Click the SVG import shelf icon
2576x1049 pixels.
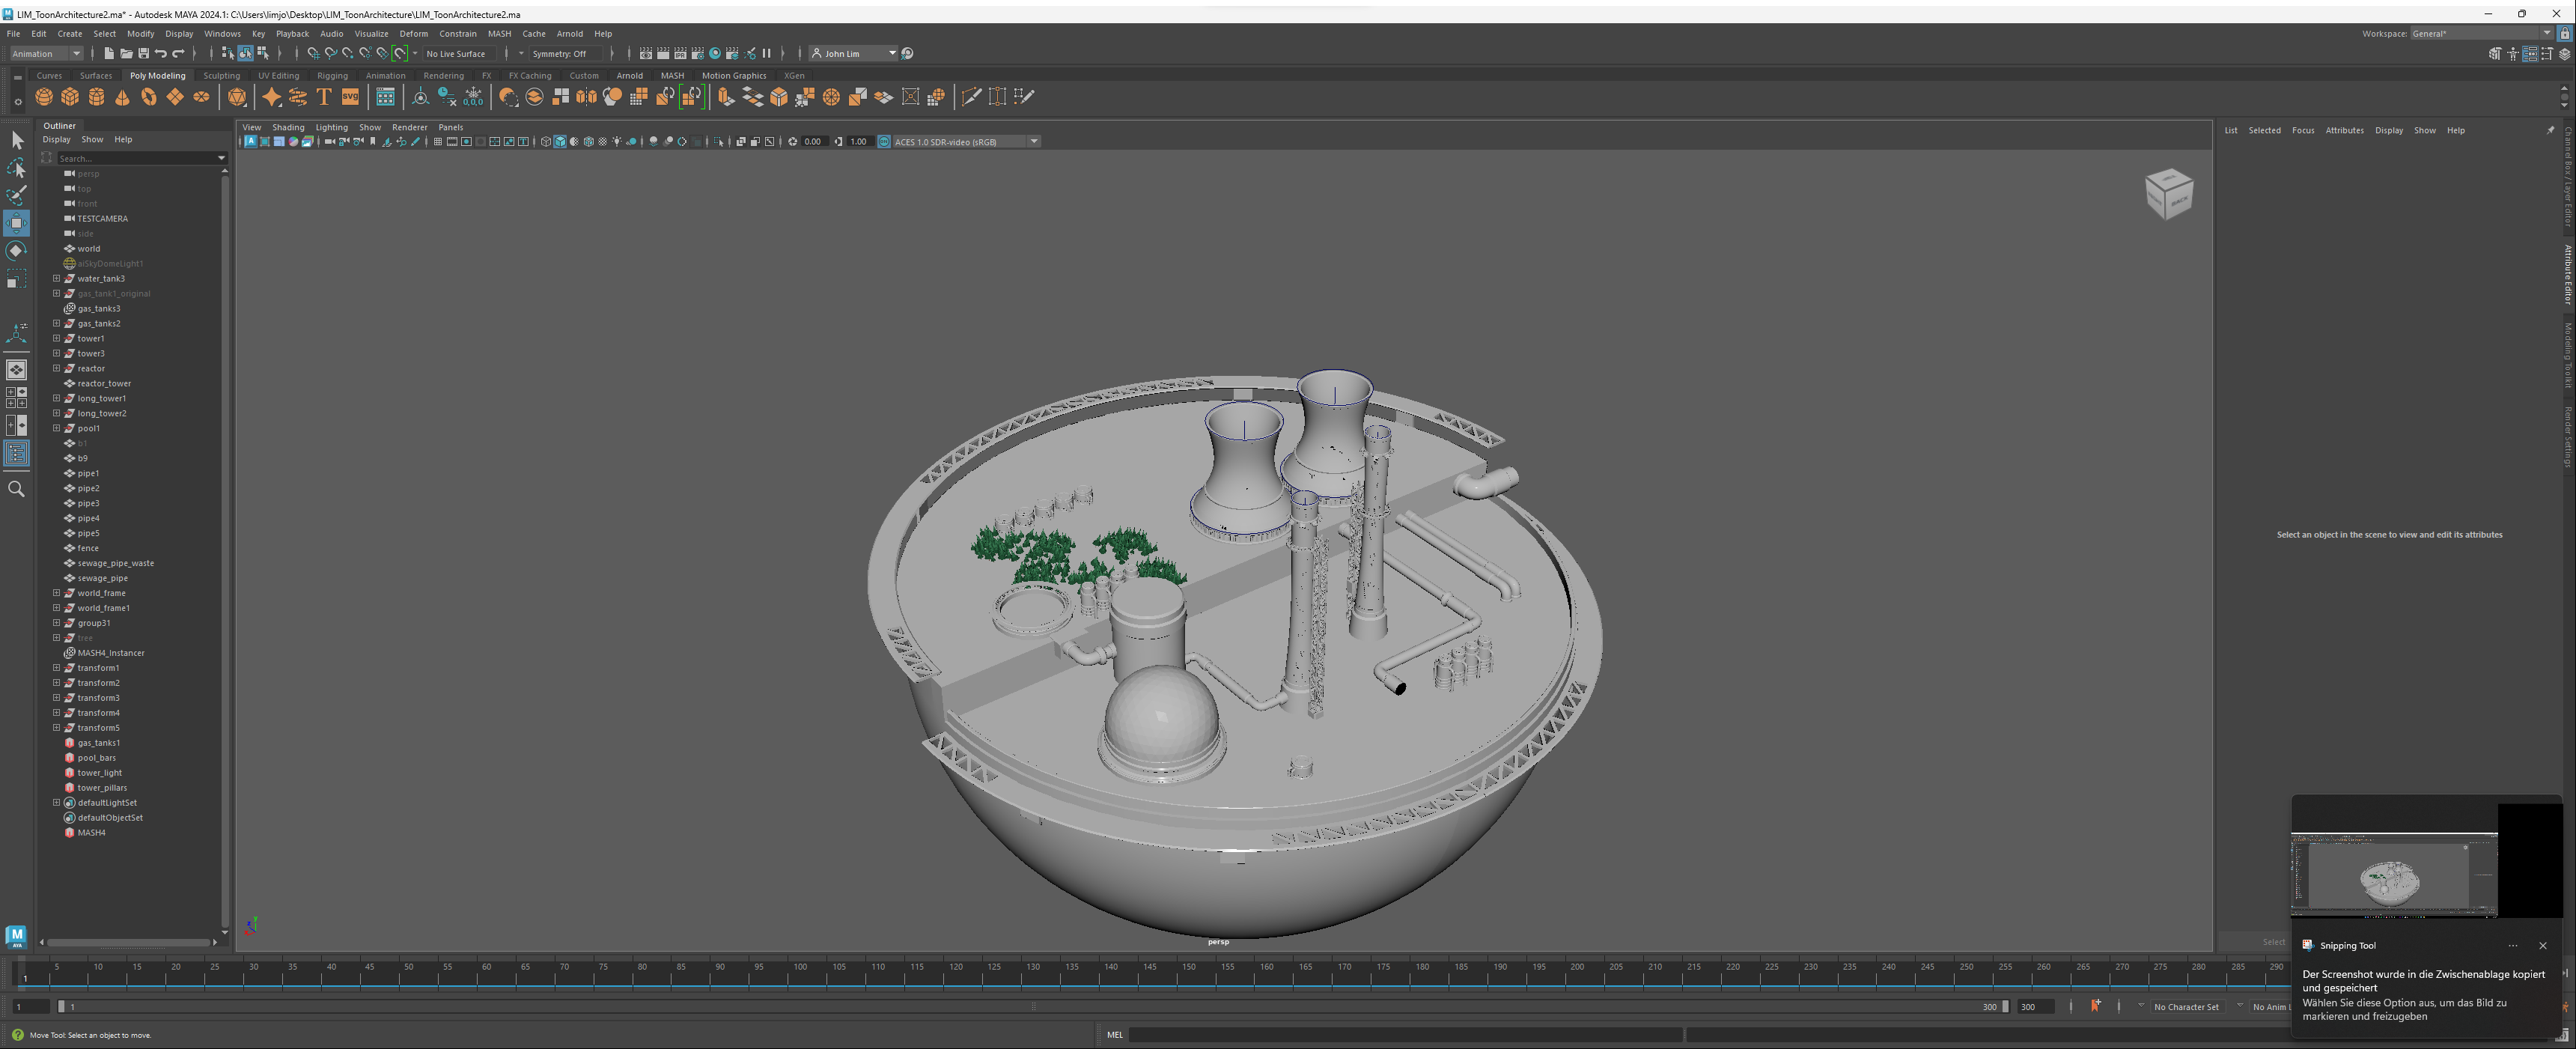coord(350,97)
